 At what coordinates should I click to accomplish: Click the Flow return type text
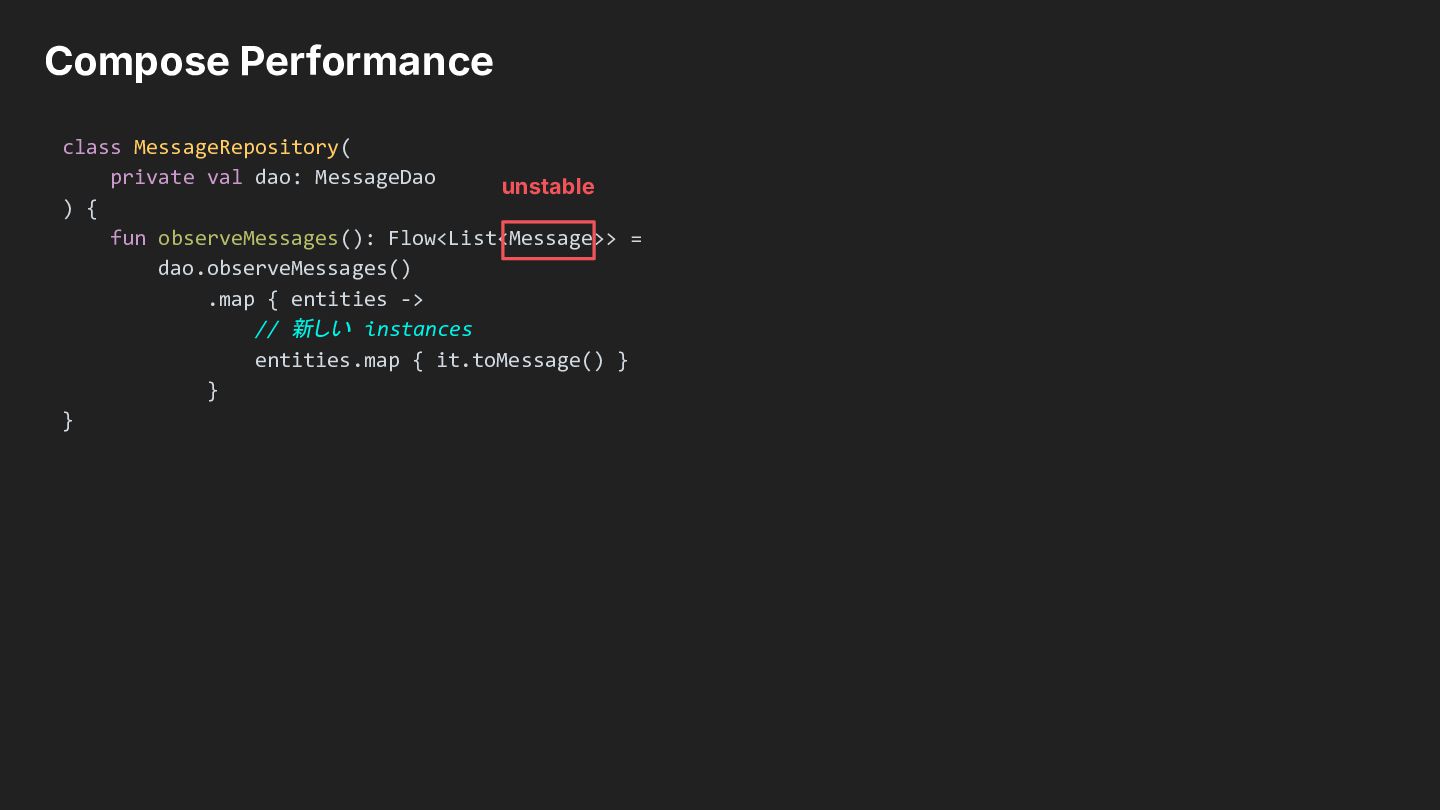pyautogui.click(x=412, y=238)
